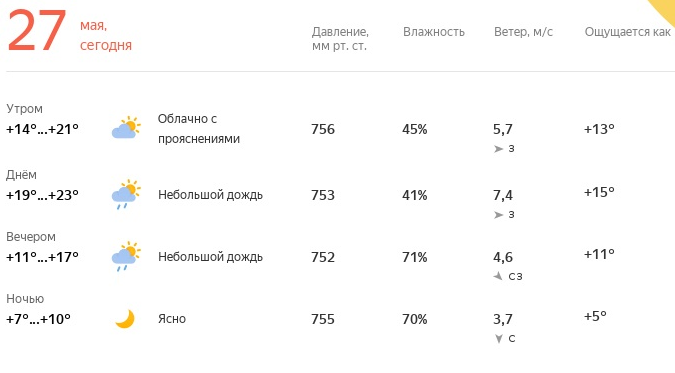675x373 pixels.
Task: Click the daytime west wind arrow
Action: [x=498, y=215]
